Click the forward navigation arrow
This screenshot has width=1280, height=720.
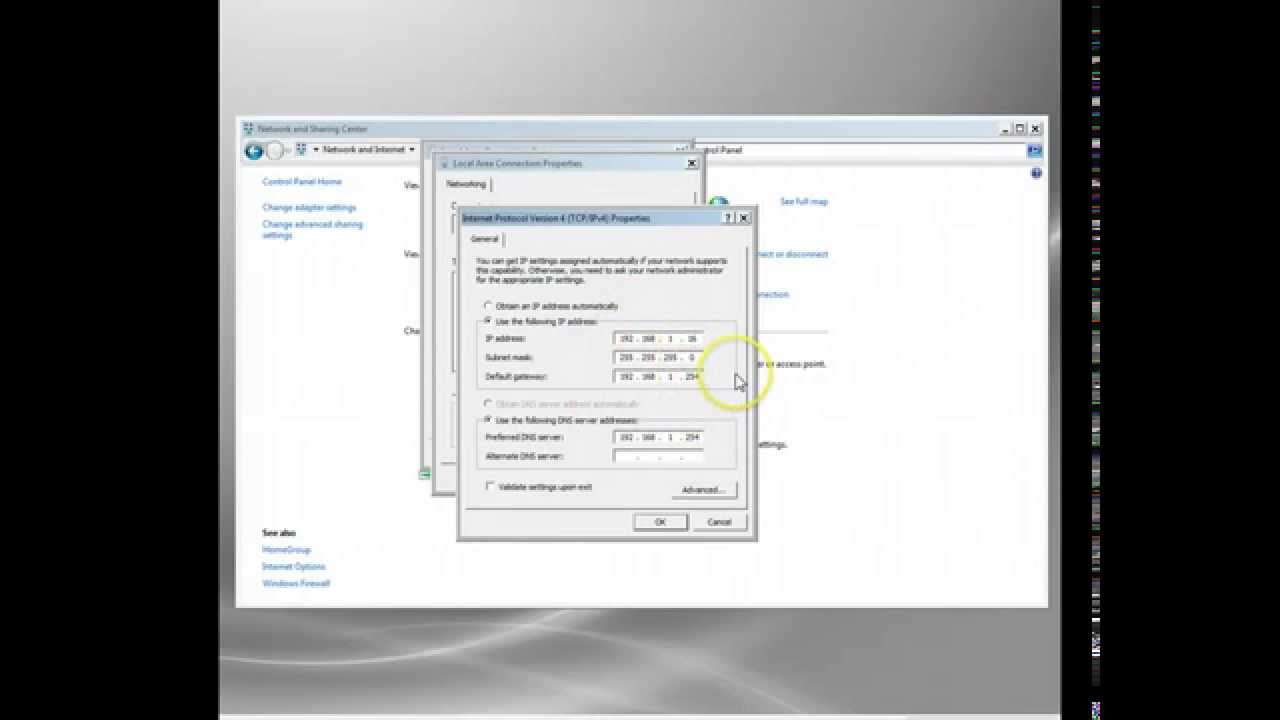point(275,151)
